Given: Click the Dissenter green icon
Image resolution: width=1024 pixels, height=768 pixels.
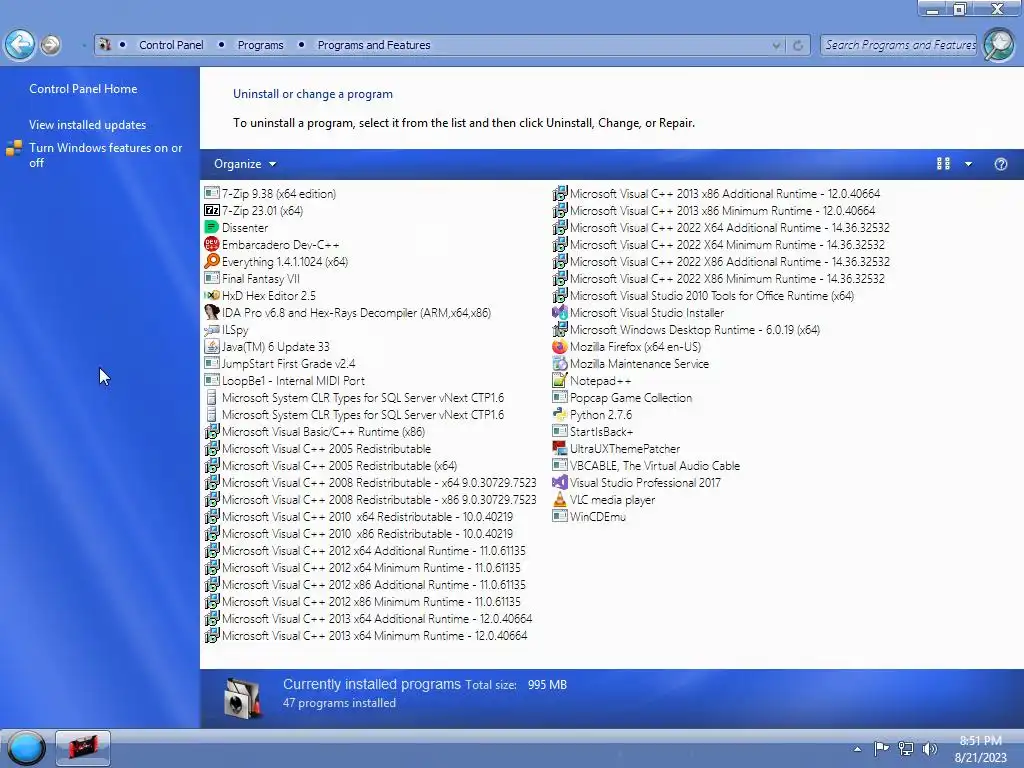Looking at the screenshot, I should tap(212, 227).
